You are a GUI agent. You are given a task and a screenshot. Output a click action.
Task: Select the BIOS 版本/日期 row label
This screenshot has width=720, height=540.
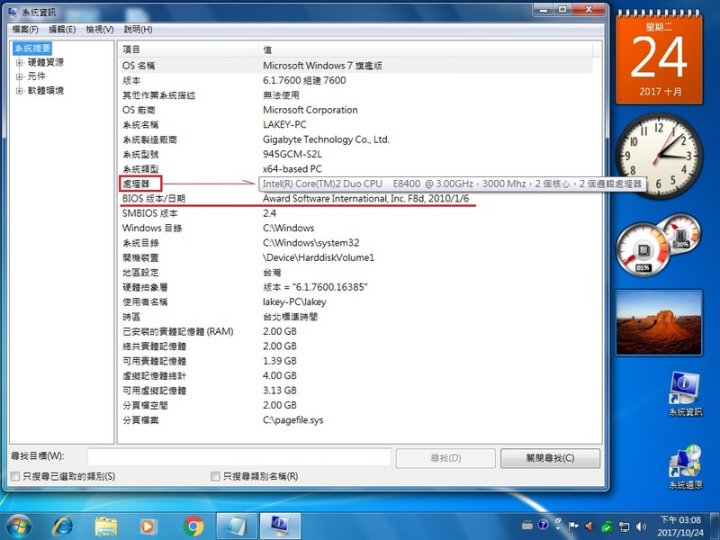click(x=153, y=198)
